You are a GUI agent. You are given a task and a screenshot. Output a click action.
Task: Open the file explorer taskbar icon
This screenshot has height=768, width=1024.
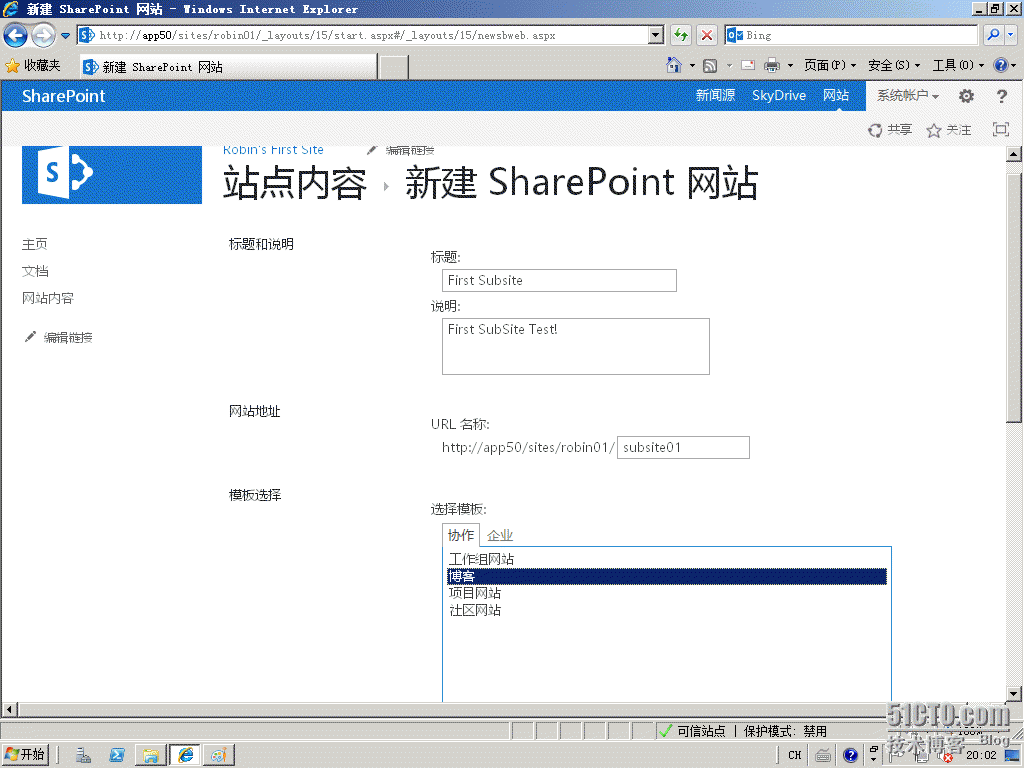pos(151,755)
